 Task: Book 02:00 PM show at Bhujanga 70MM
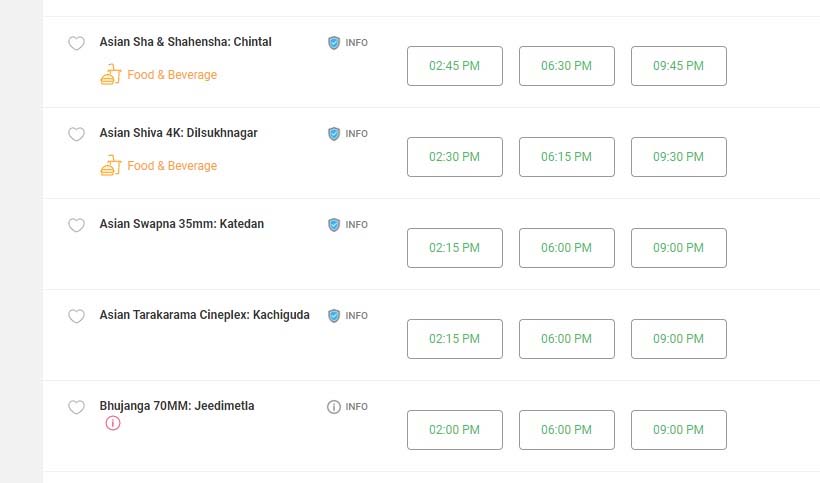pyautogui.click(x=455, y=430)
